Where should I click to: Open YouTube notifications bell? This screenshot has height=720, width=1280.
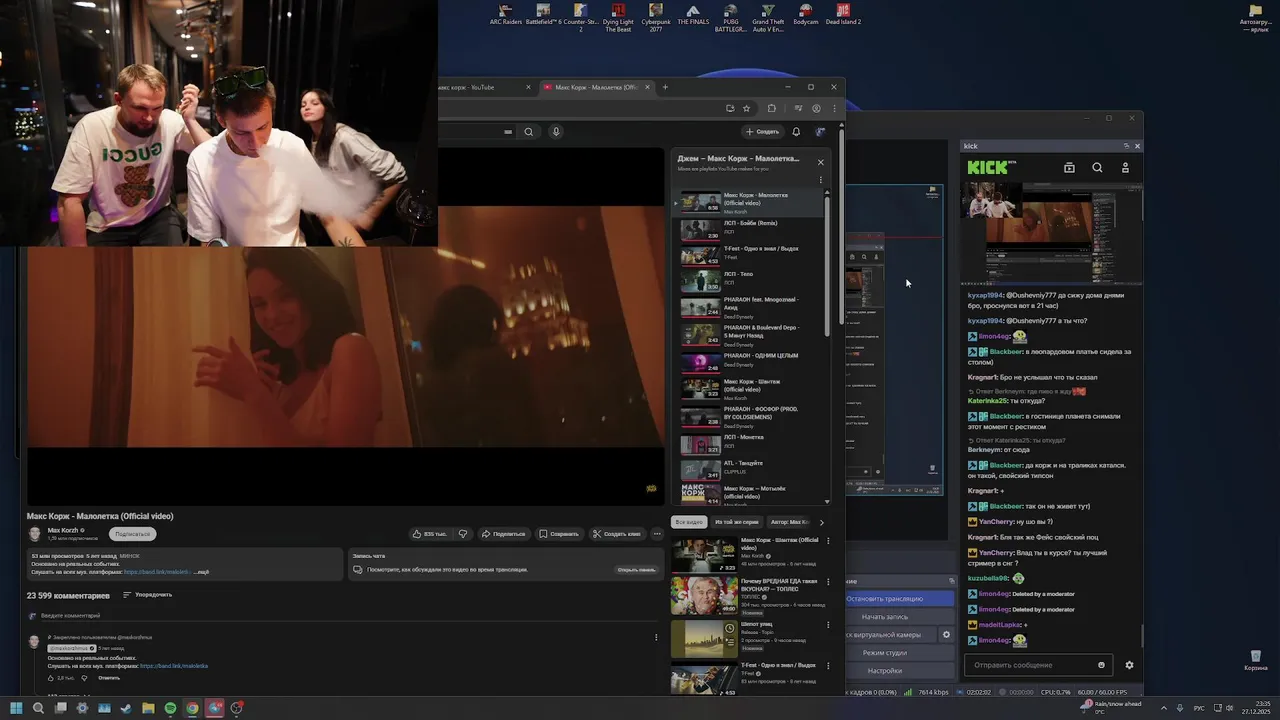pyautogui.click(x=796, y=132)
